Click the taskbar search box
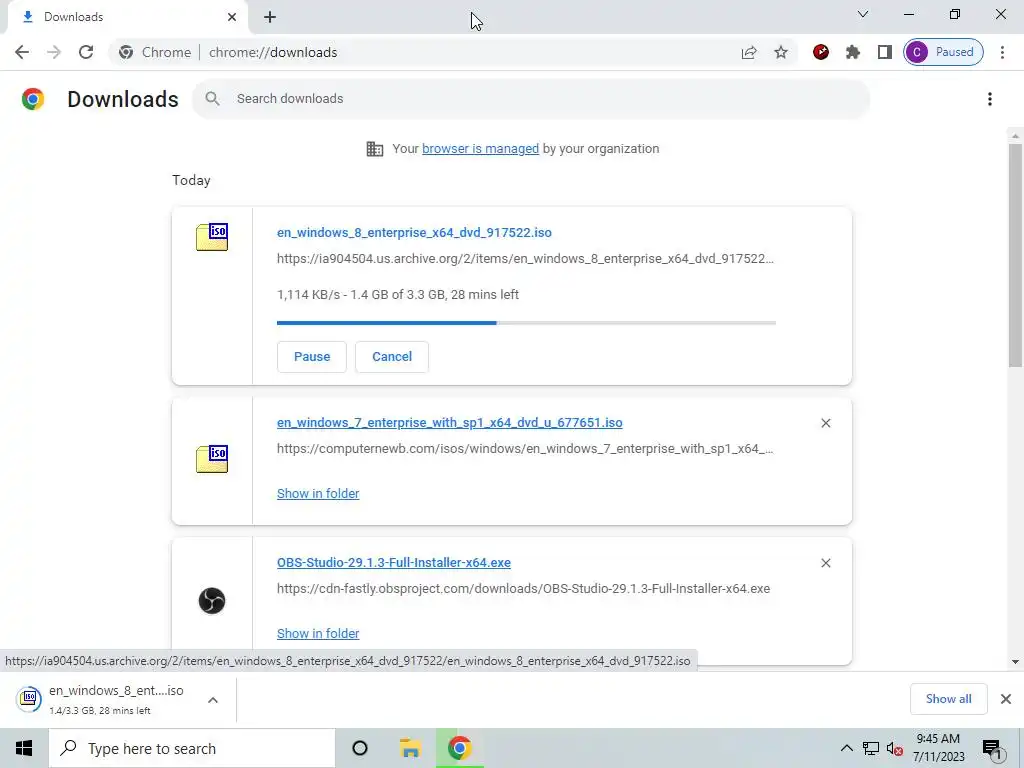1024x768 pixels. coord(192,748)
